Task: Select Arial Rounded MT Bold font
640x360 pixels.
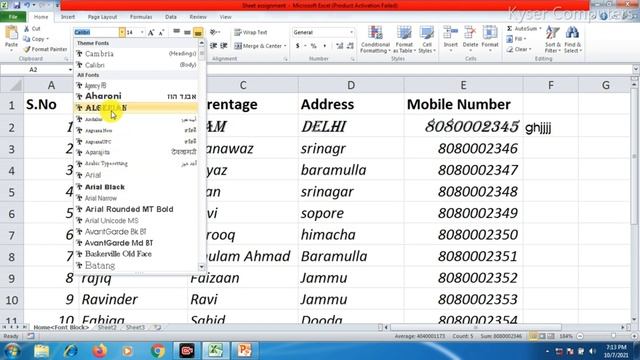Action: (x=136, y=209)
